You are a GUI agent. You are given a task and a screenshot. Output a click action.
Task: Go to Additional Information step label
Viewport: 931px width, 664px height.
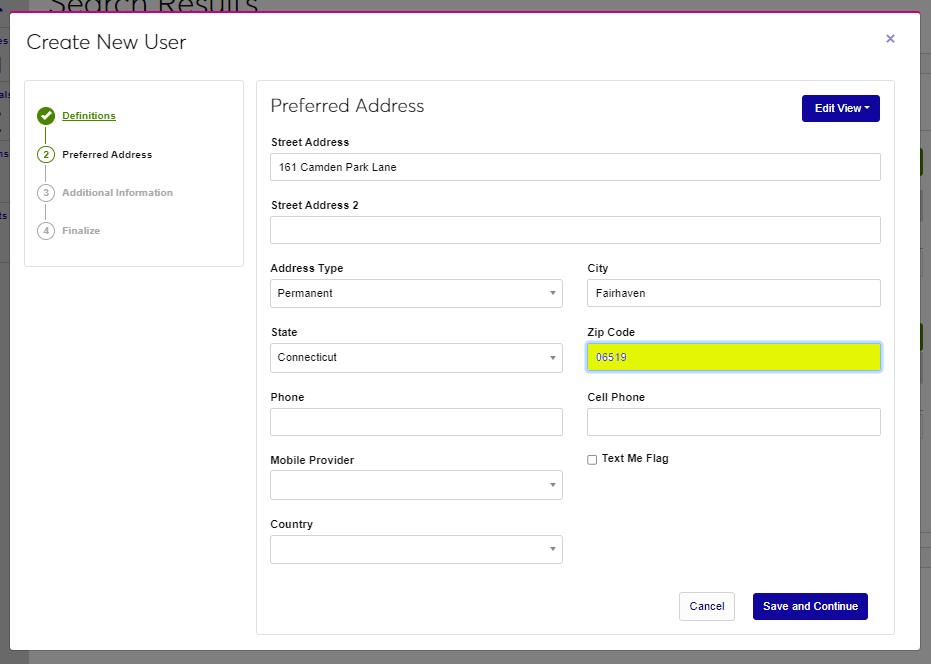117,193
